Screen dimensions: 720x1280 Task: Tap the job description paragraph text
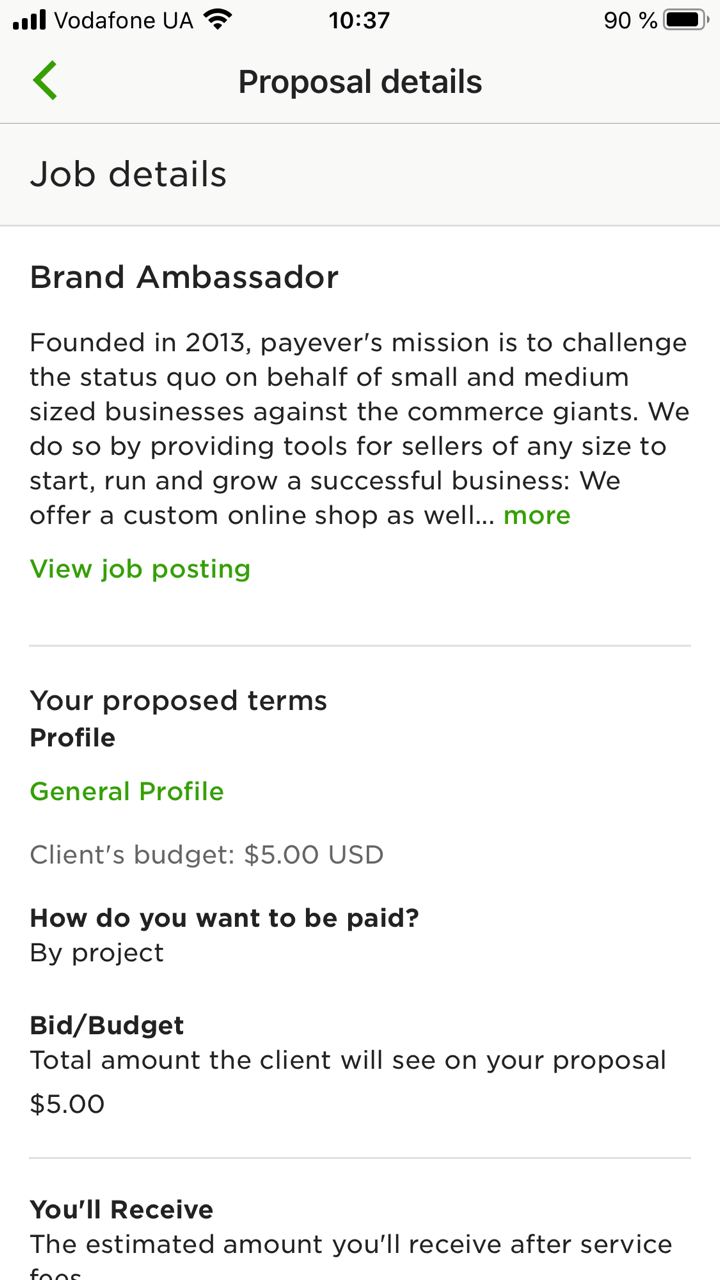(360, 429)
